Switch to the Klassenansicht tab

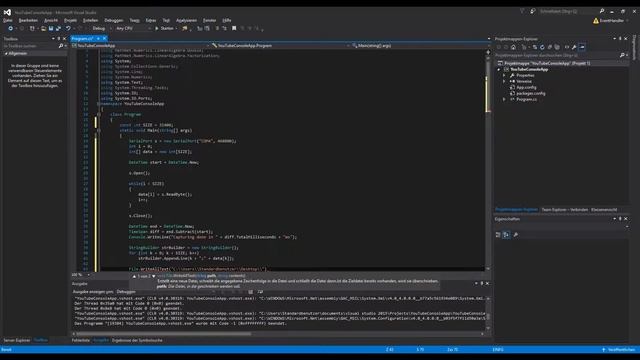[x=604, y=210]
